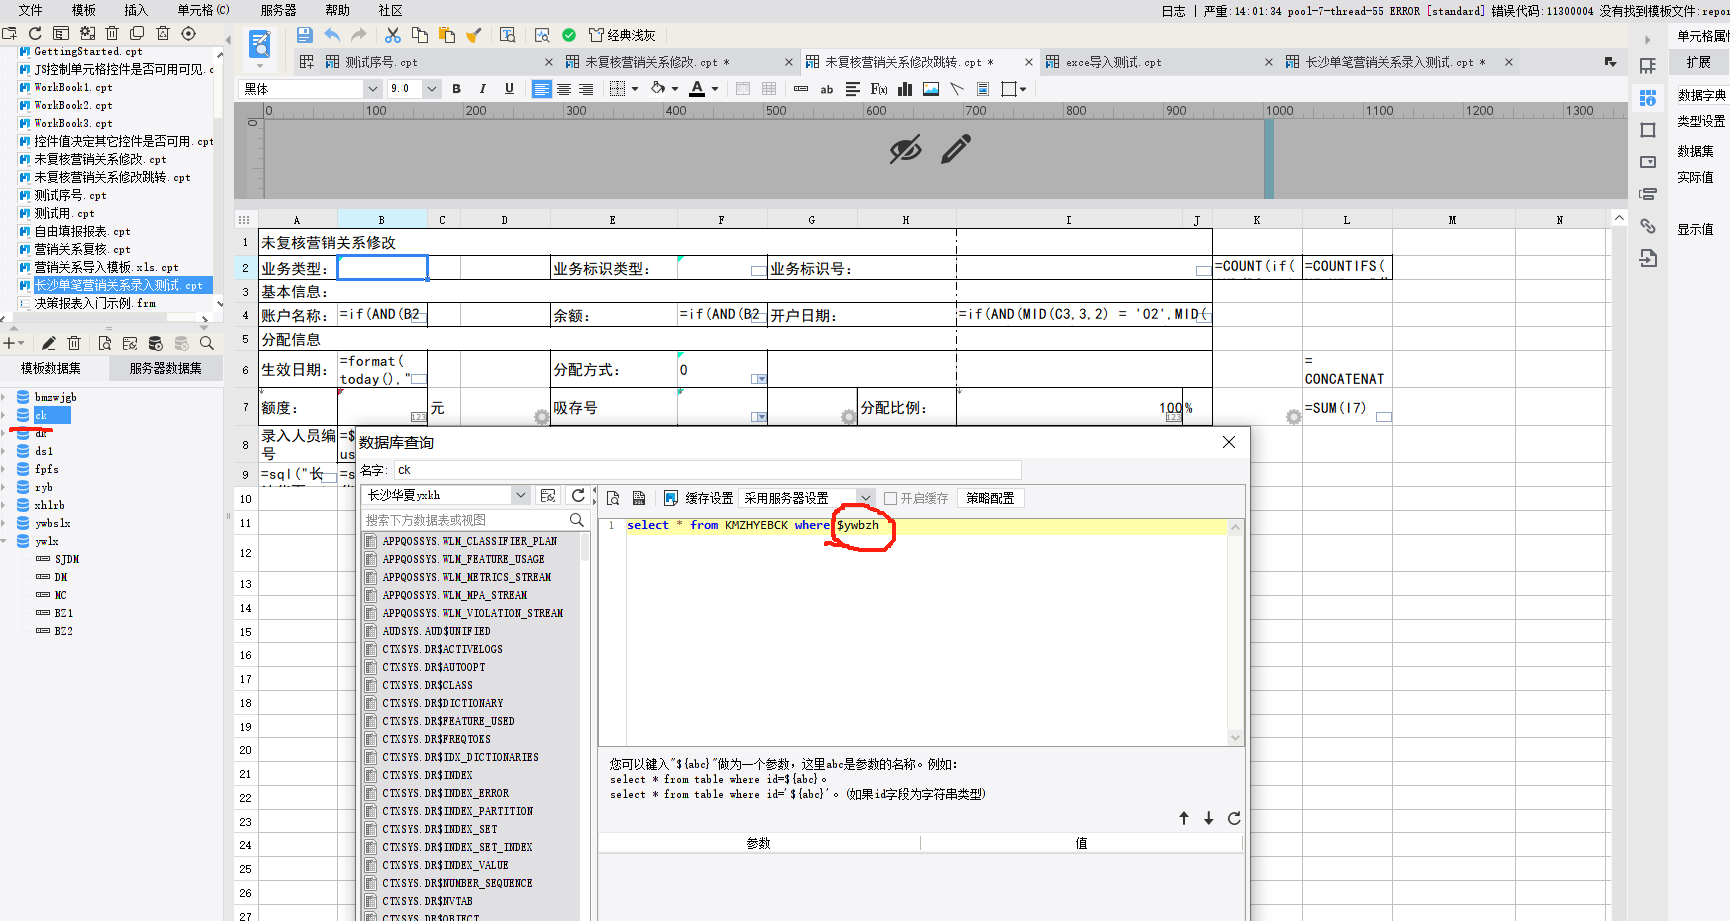Image resolution: width=1730 pixels, height=921 pixels.
Task: Click the font color A swatch
Action: [x=698, y=89]
